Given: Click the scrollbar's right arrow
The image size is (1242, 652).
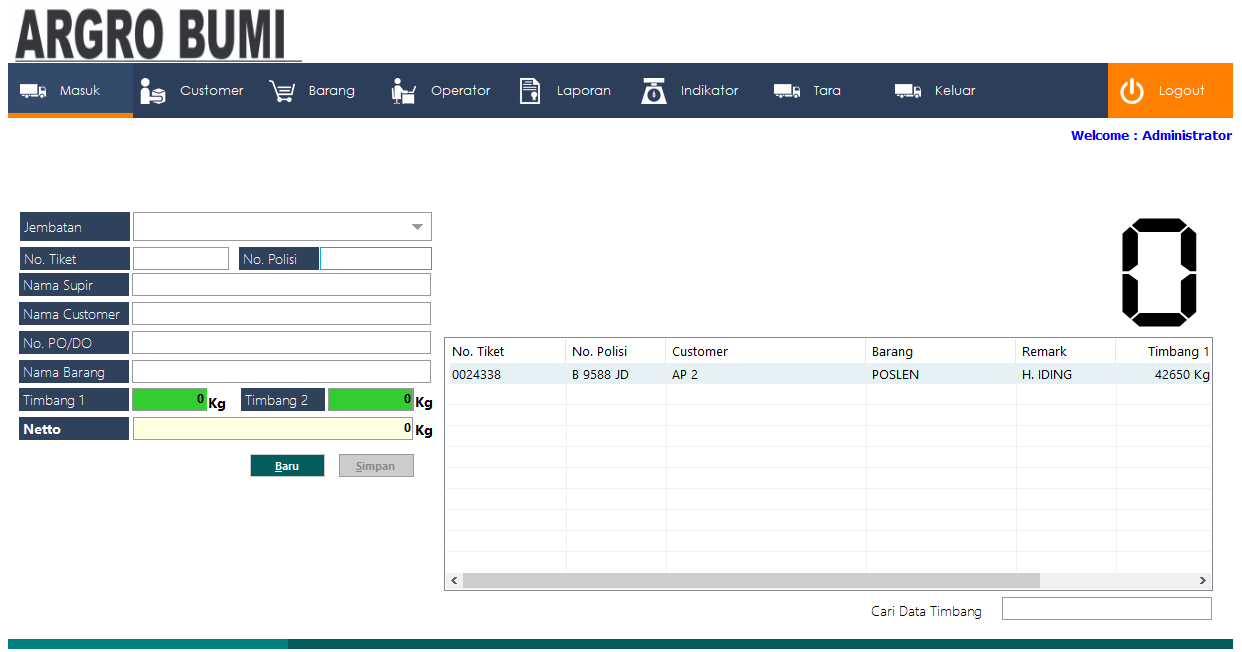Looking at the screenshot, I should [1203, 581].
